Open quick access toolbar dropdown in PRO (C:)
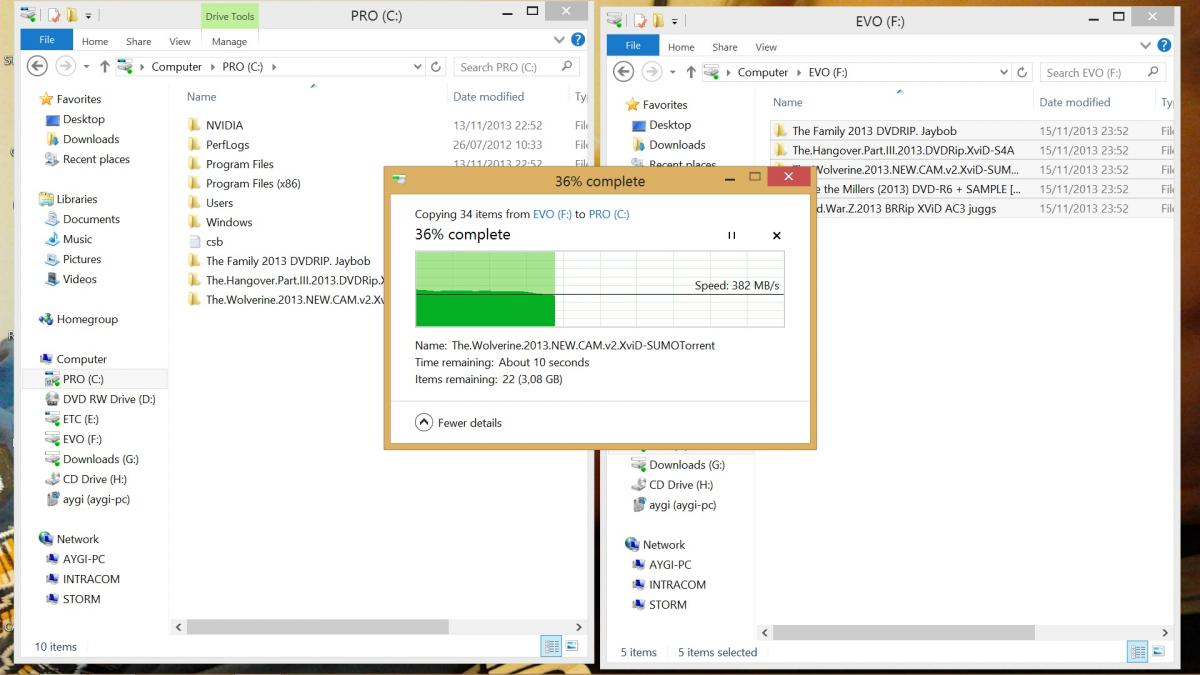 tap(88, 16)
